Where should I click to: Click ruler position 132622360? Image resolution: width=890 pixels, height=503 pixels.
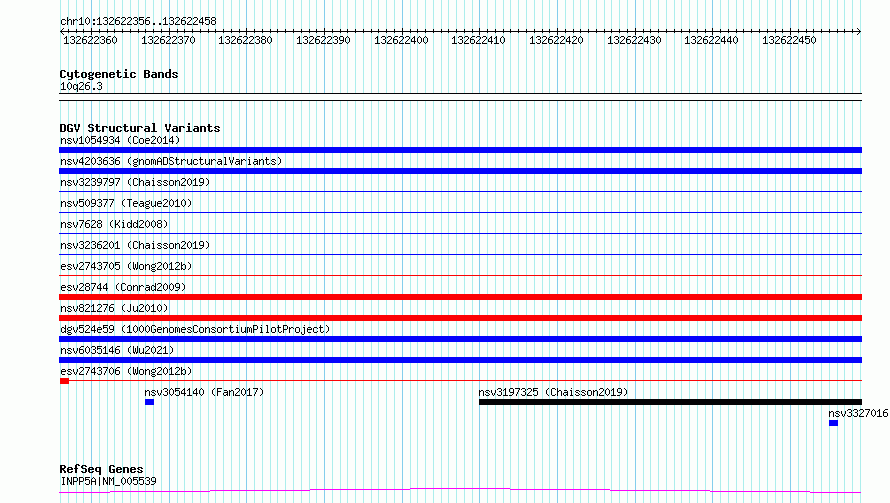click(x=90, y=40)
